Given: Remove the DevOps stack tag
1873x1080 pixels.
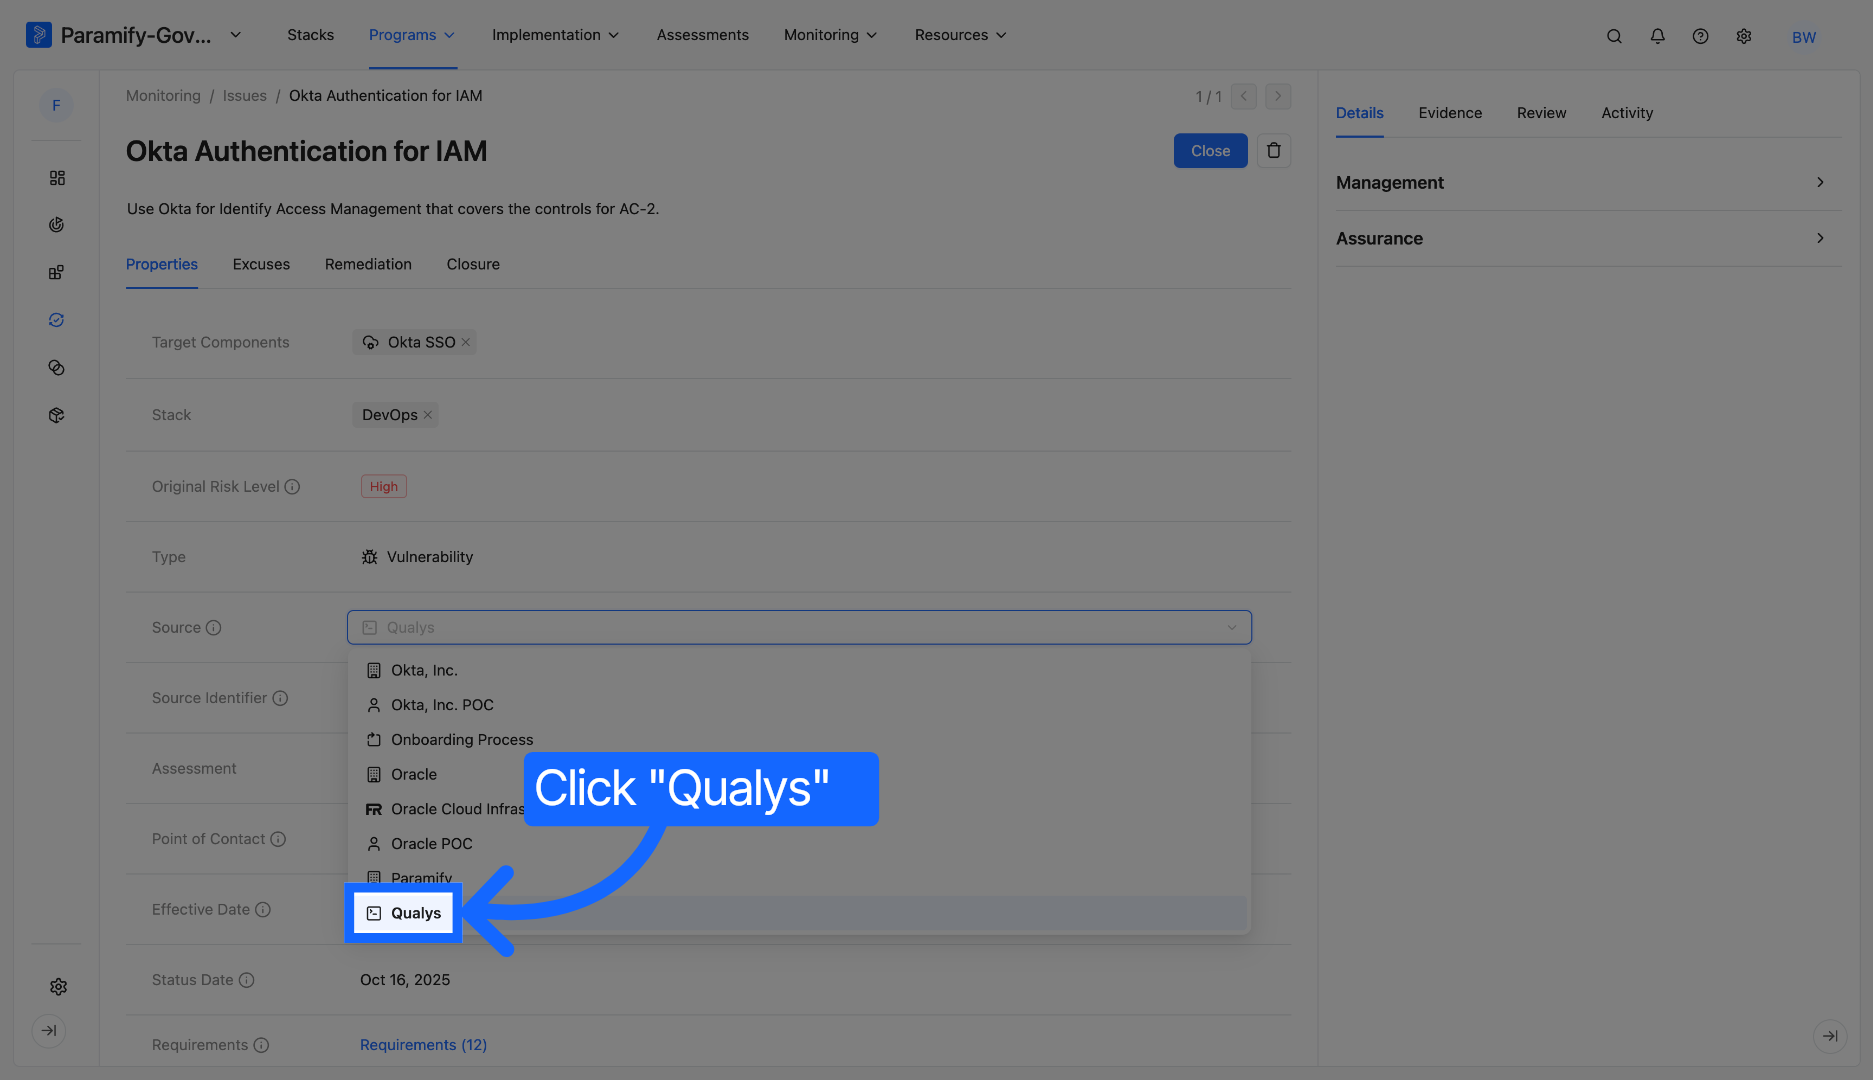Looking at the screenshot, I should pos(428,415).
